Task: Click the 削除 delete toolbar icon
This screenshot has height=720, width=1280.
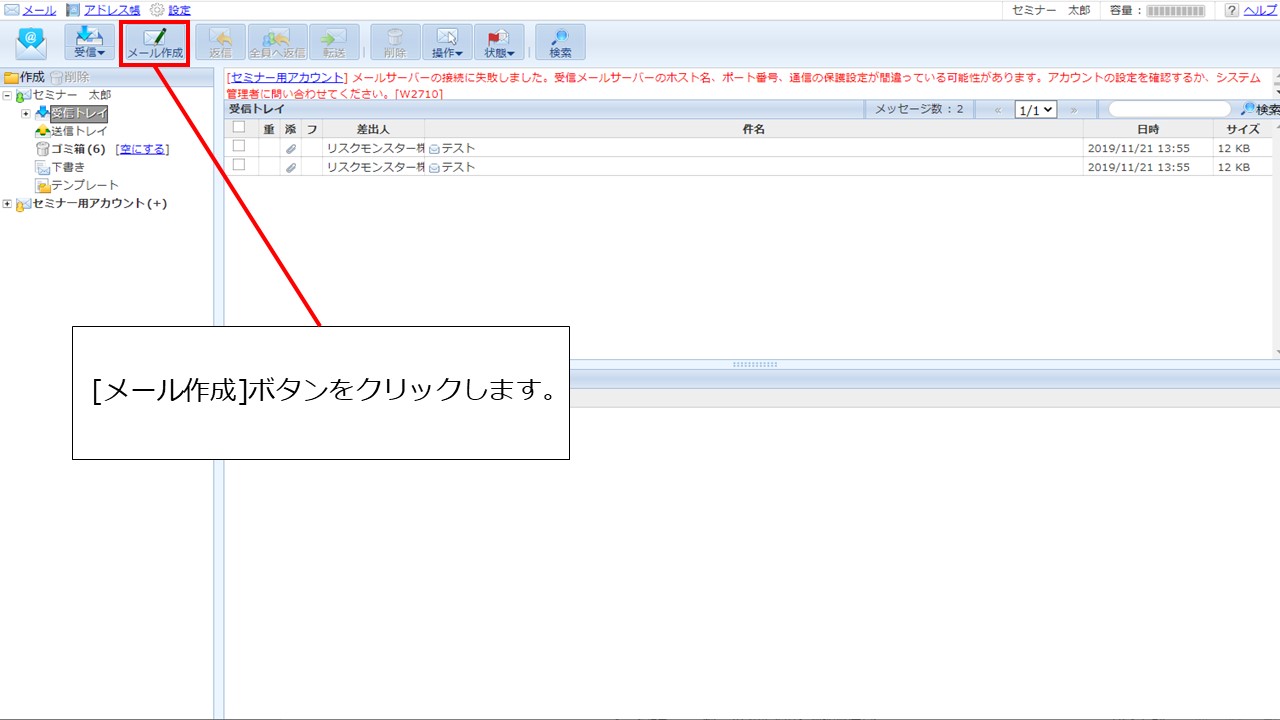Action: point(395,43)
